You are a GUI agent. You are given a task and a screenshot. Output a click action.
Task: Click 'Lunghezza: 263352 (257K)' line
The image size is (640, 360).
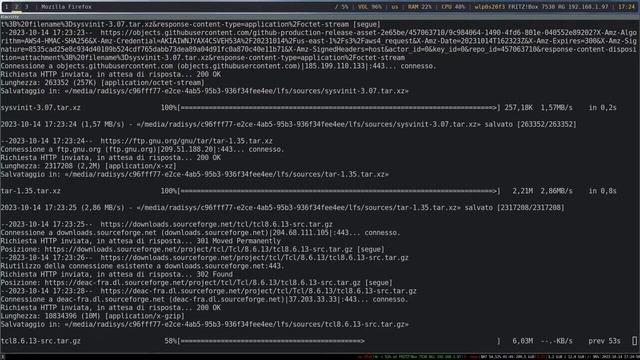[x=102, y=82]
